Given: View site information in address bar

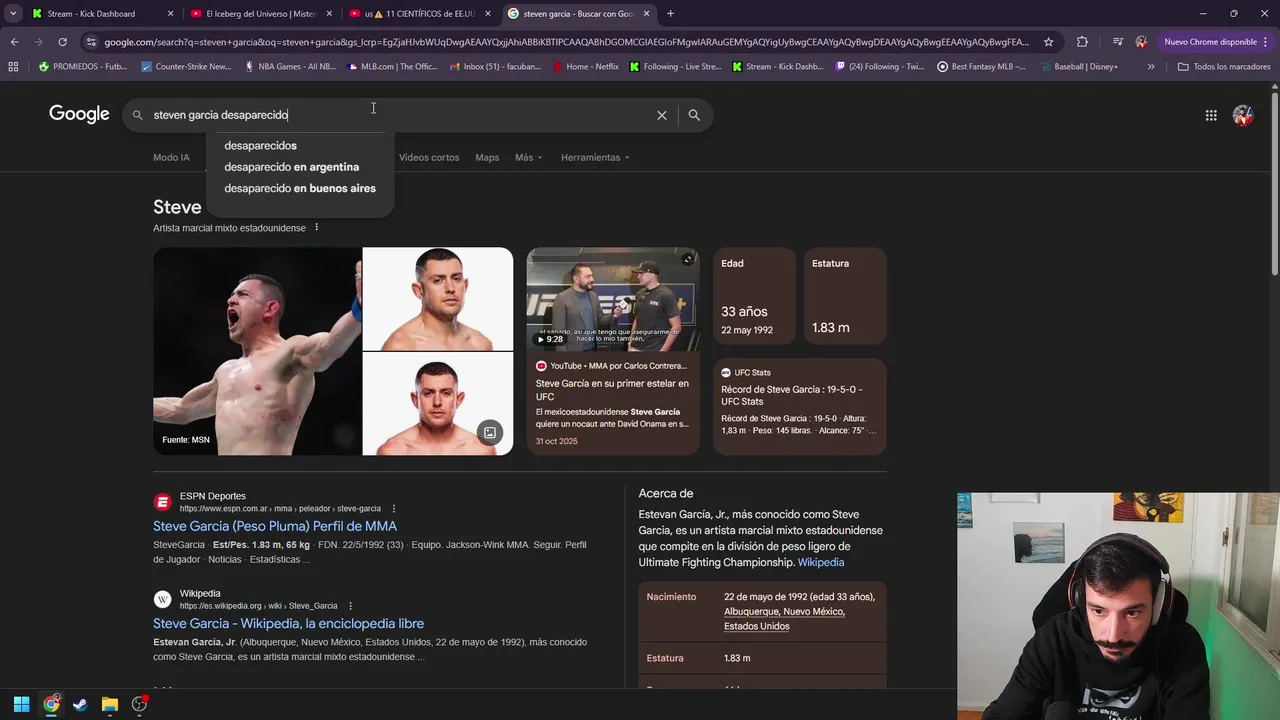Looking at the screenshot, I should click(92, 42).
